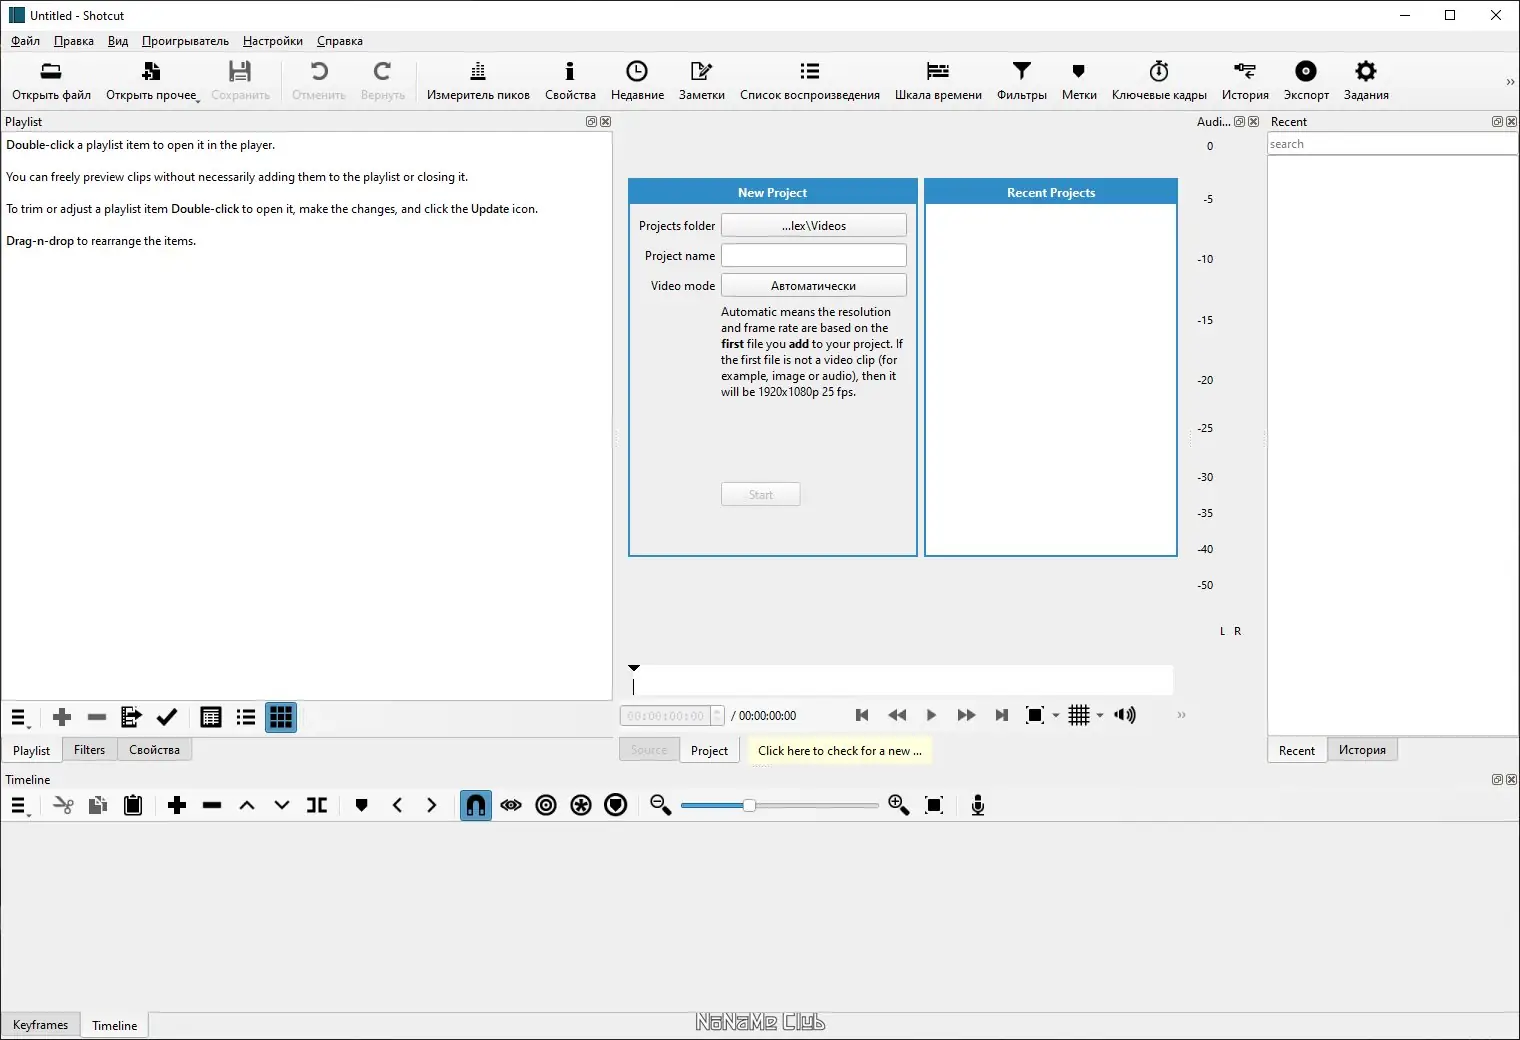Toggle the Список воспроизведения playlist panel
The image size is (1520, 1040).
click(x=810, y=82)
